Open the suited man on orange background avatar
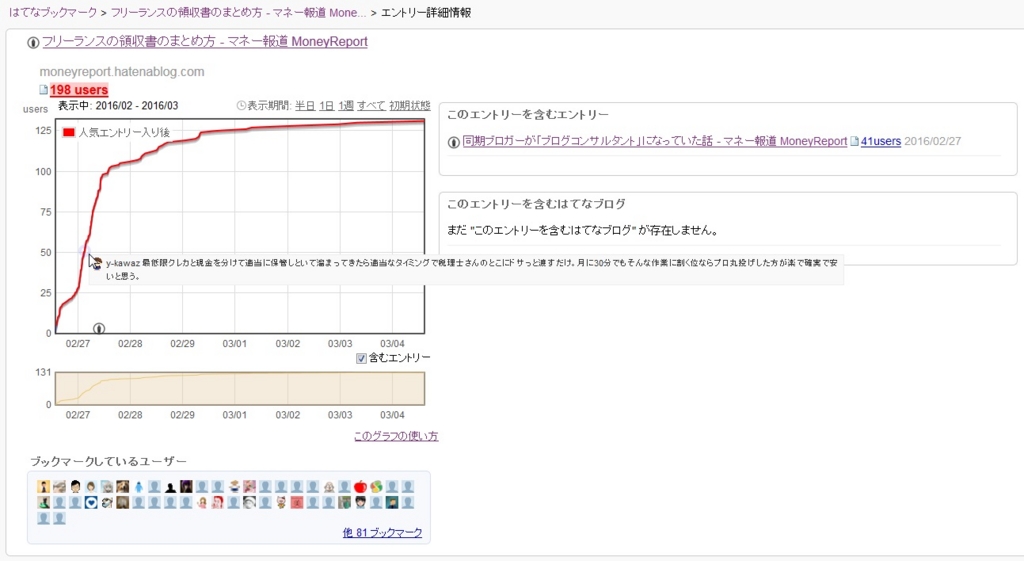 pos(43,487)
